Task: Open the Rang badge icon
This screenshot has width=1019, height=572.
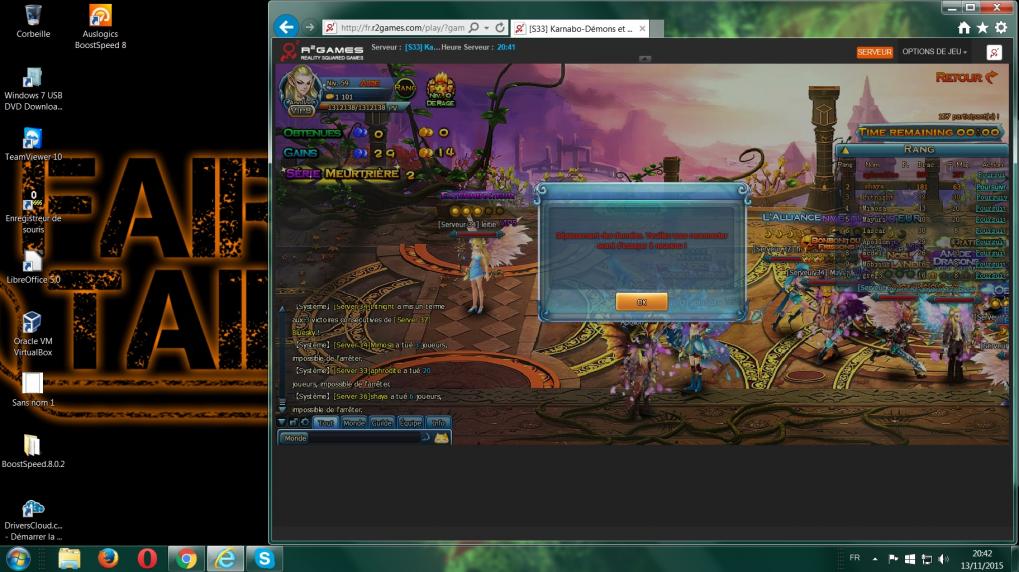Action: [405, 88]
